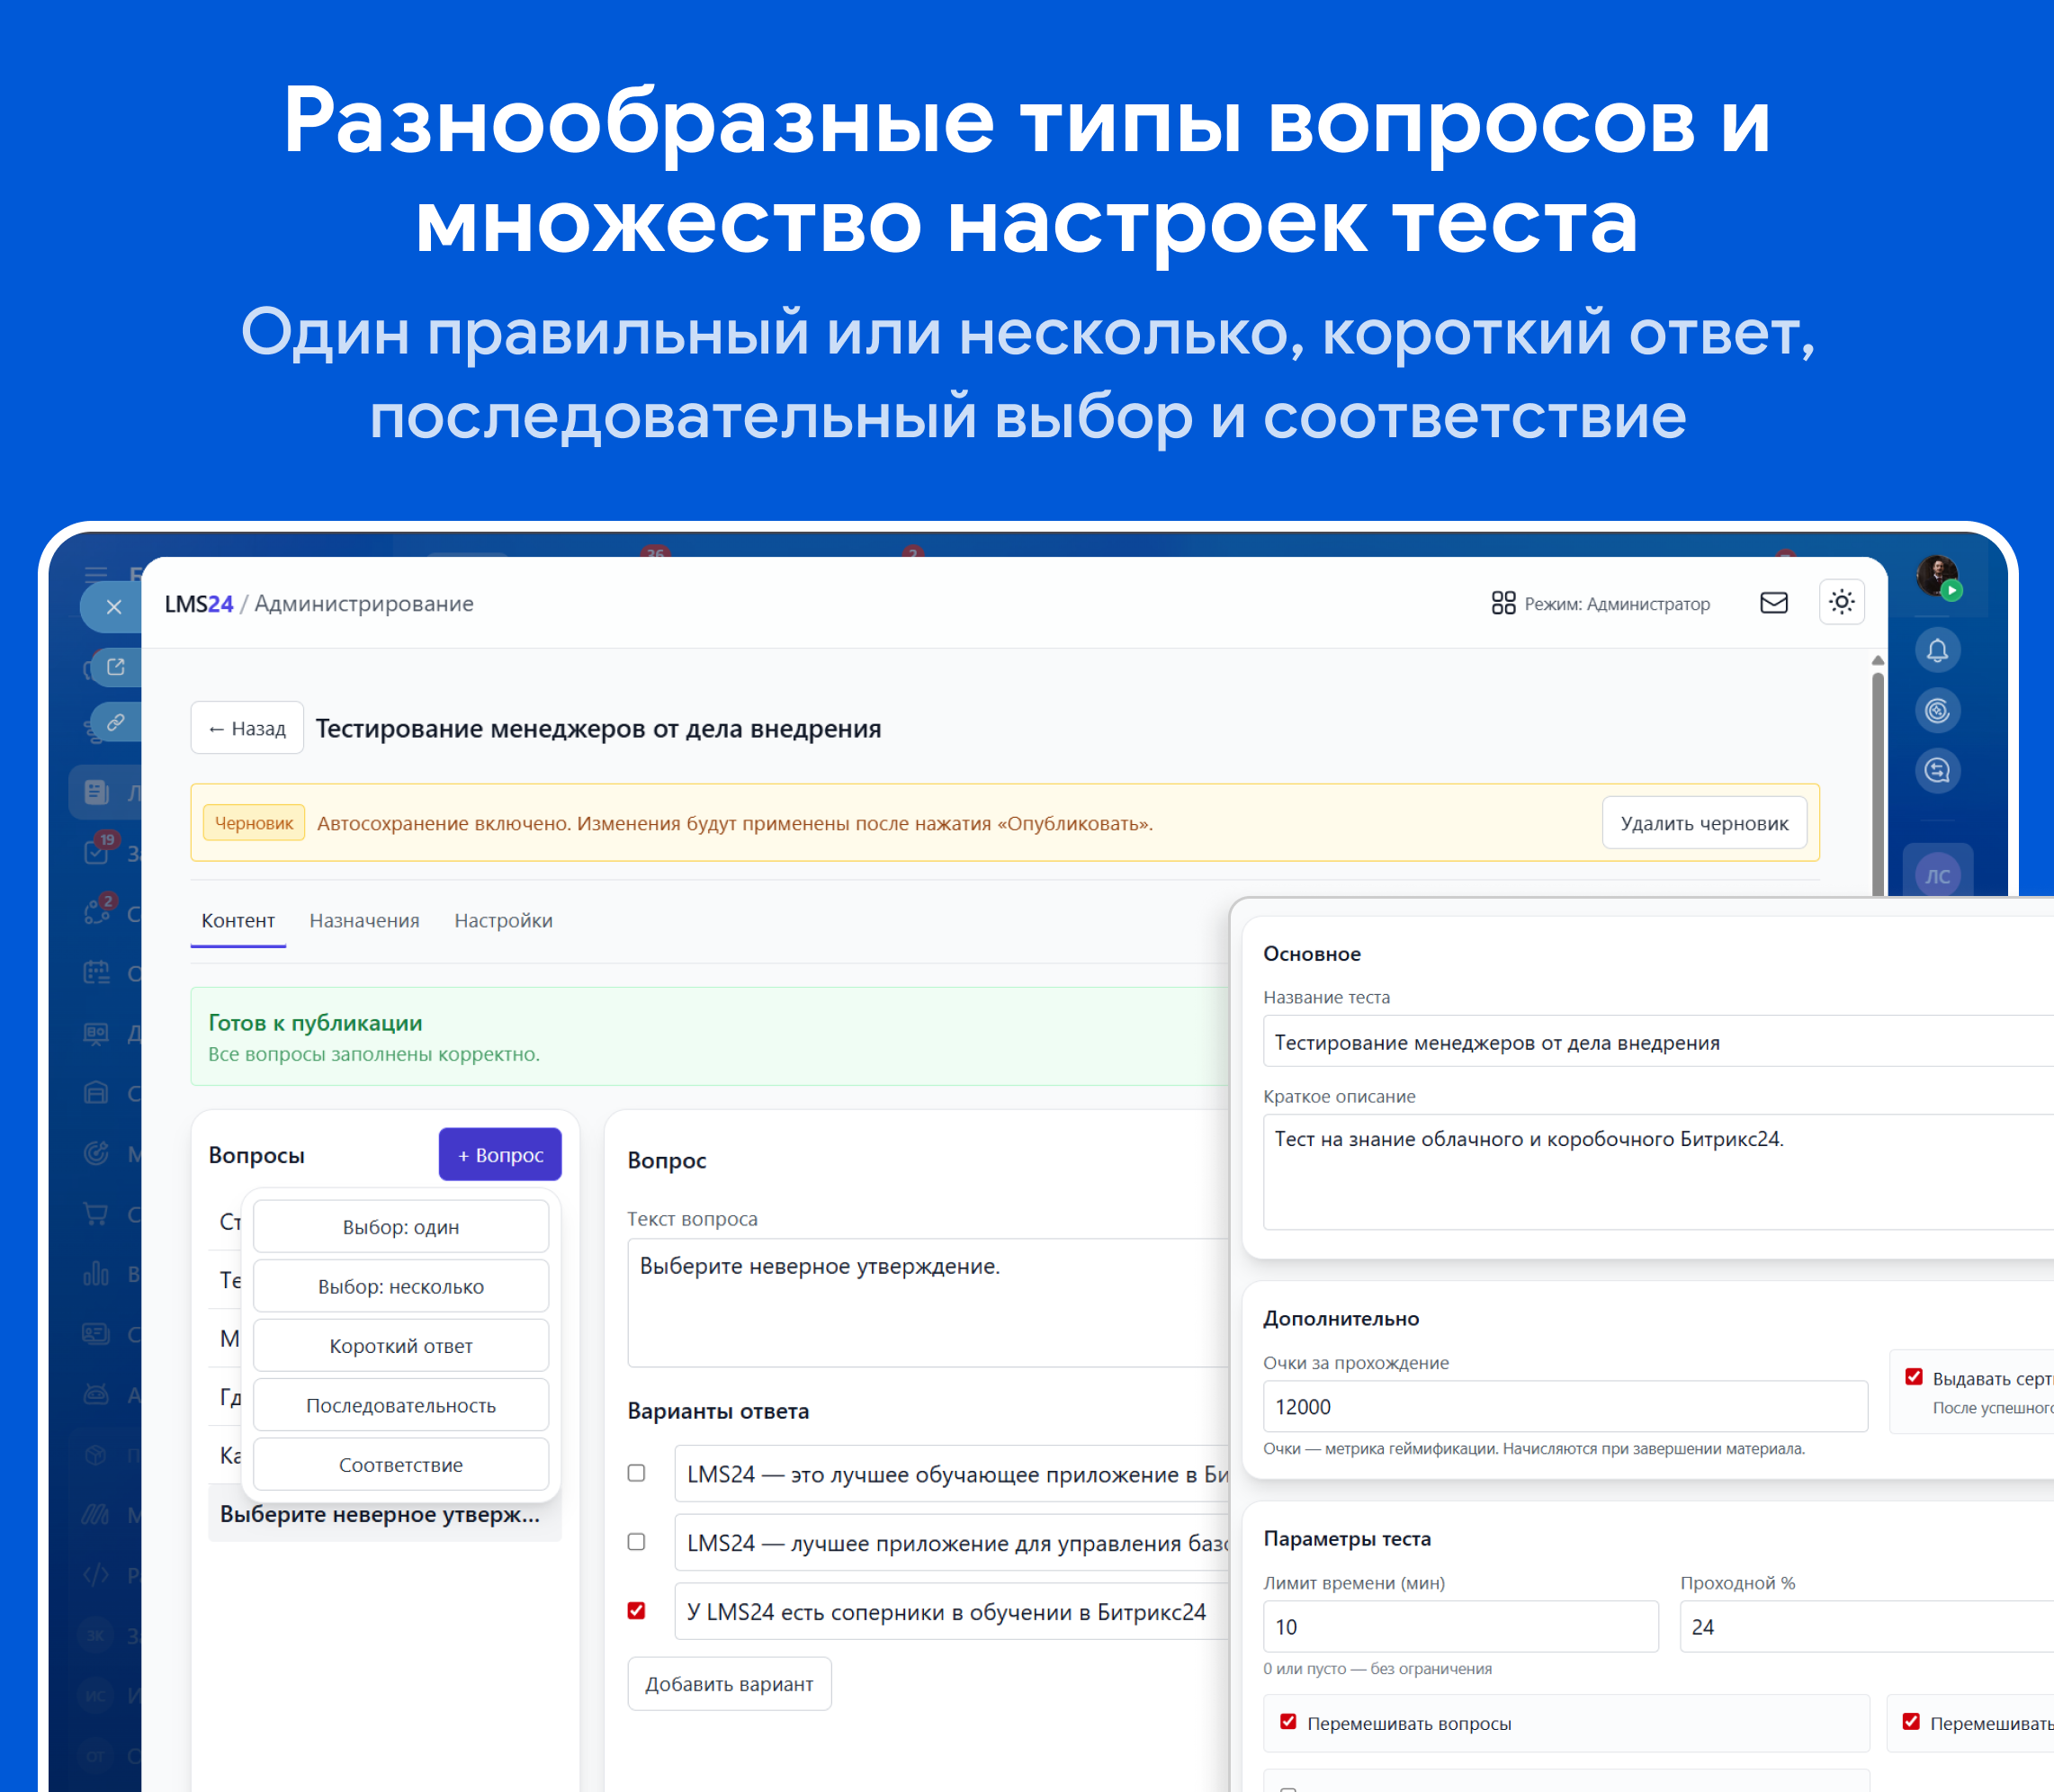Select 'Выбор: несколько' question type
Image resolution: width=2054 pixels, height=1792 pixels.
[401, 1287]
